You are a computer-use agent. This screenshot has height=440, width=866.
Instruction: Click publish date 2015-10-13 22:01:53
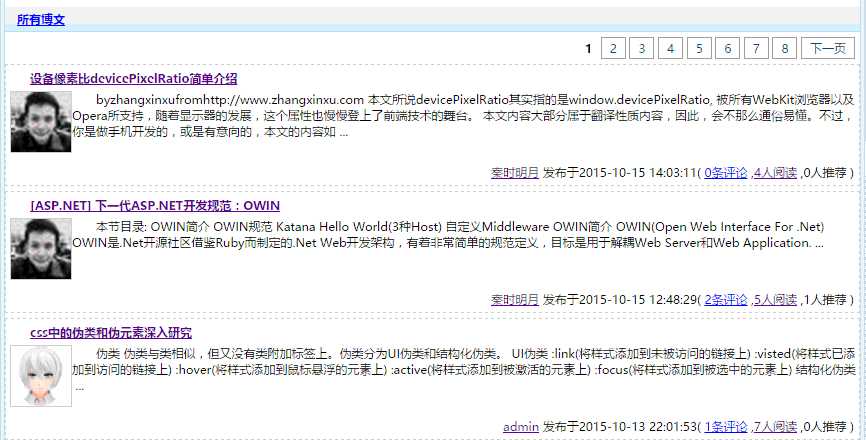coord(637,426)
